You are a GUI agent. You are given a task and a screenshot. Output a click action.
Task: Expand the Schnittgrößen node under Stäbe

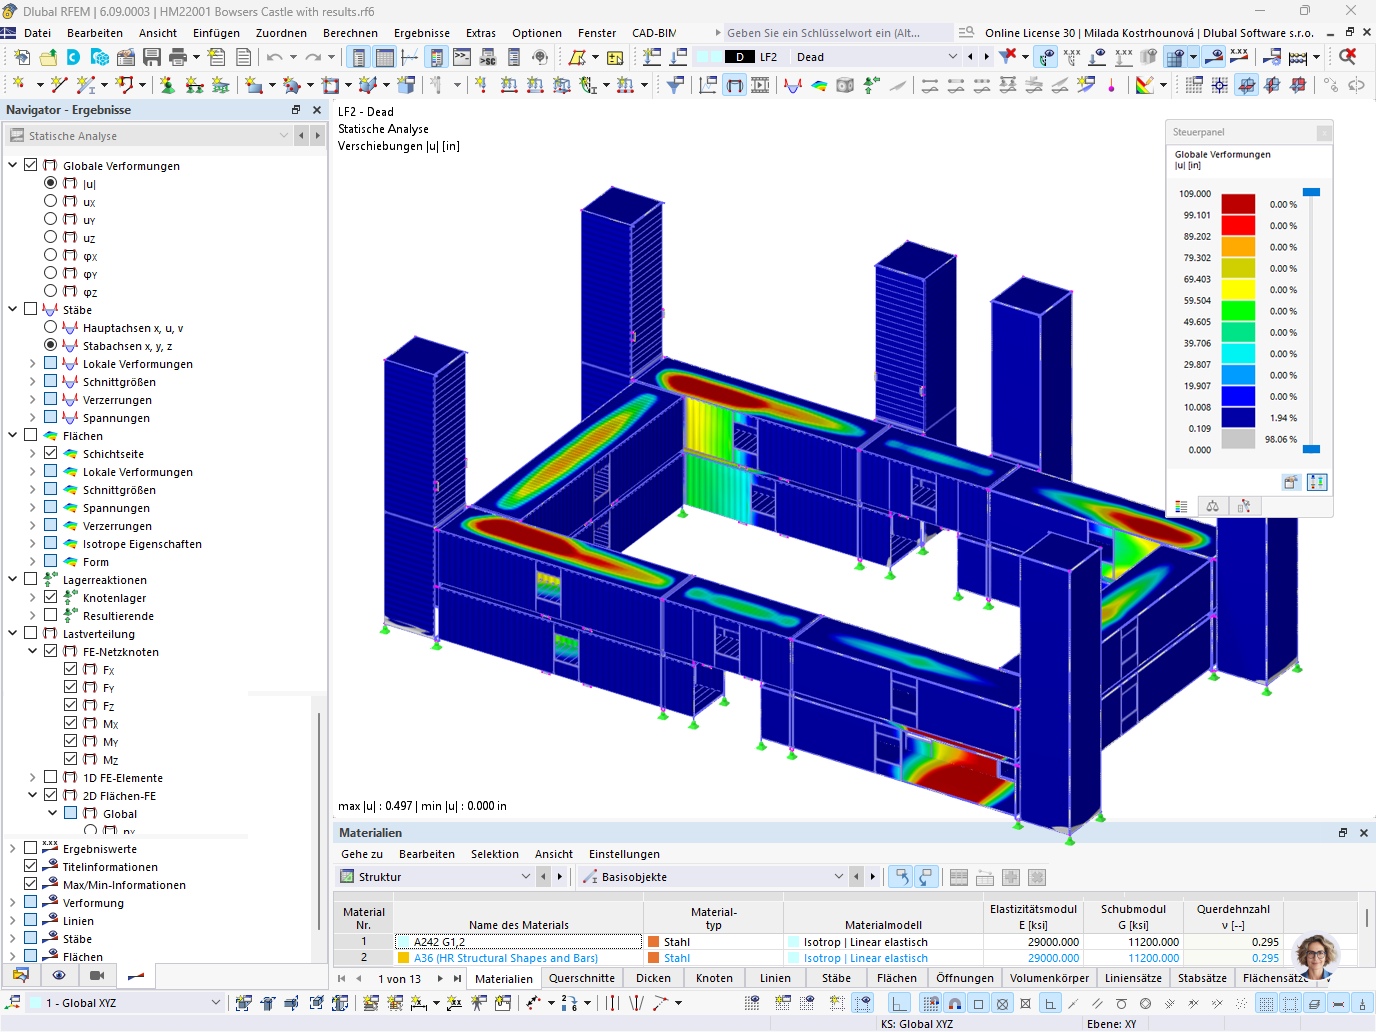point(31,381)
